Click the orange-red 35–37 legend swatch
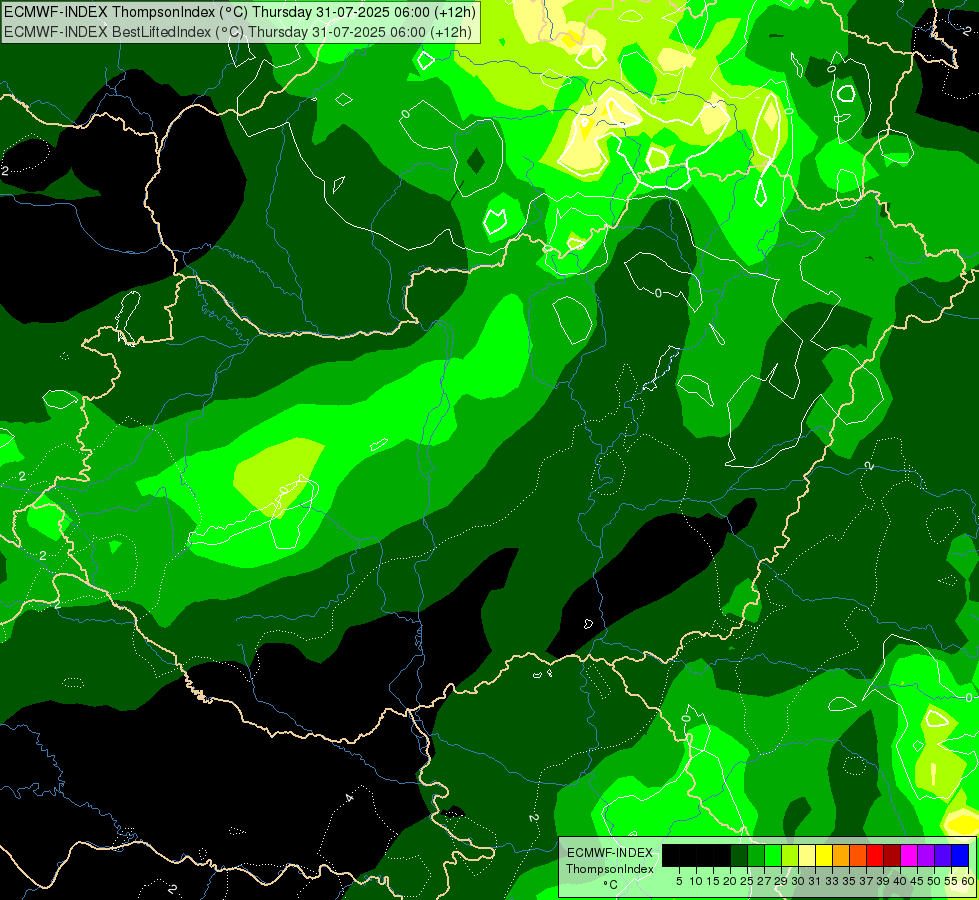Image resolution: width=979 pixels, height=900 pixels. click(858, 855)
